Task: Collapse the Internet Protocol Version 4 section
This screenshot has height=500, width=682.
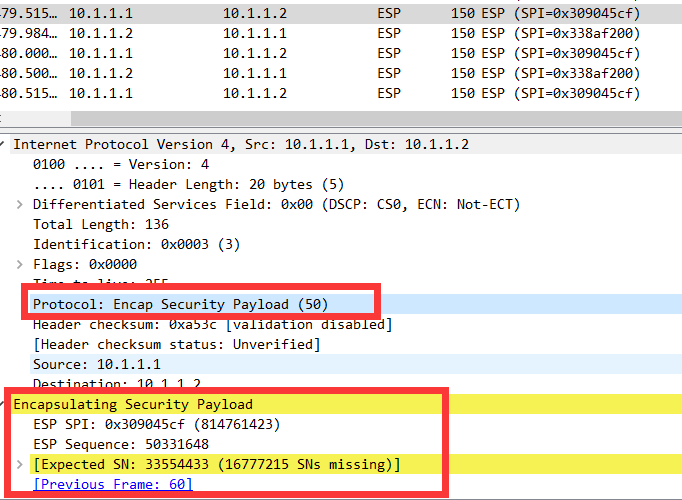Action: 5,144
